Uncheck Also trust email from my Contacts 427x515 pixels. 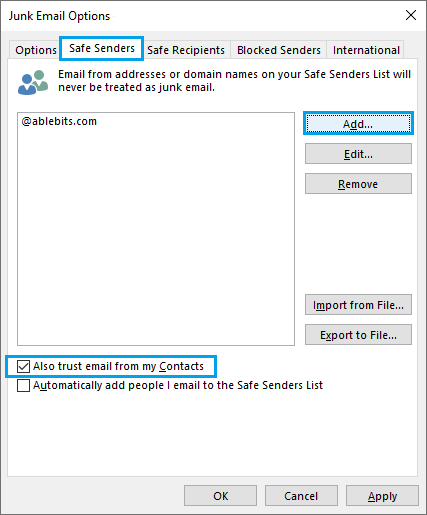[23, 366]
